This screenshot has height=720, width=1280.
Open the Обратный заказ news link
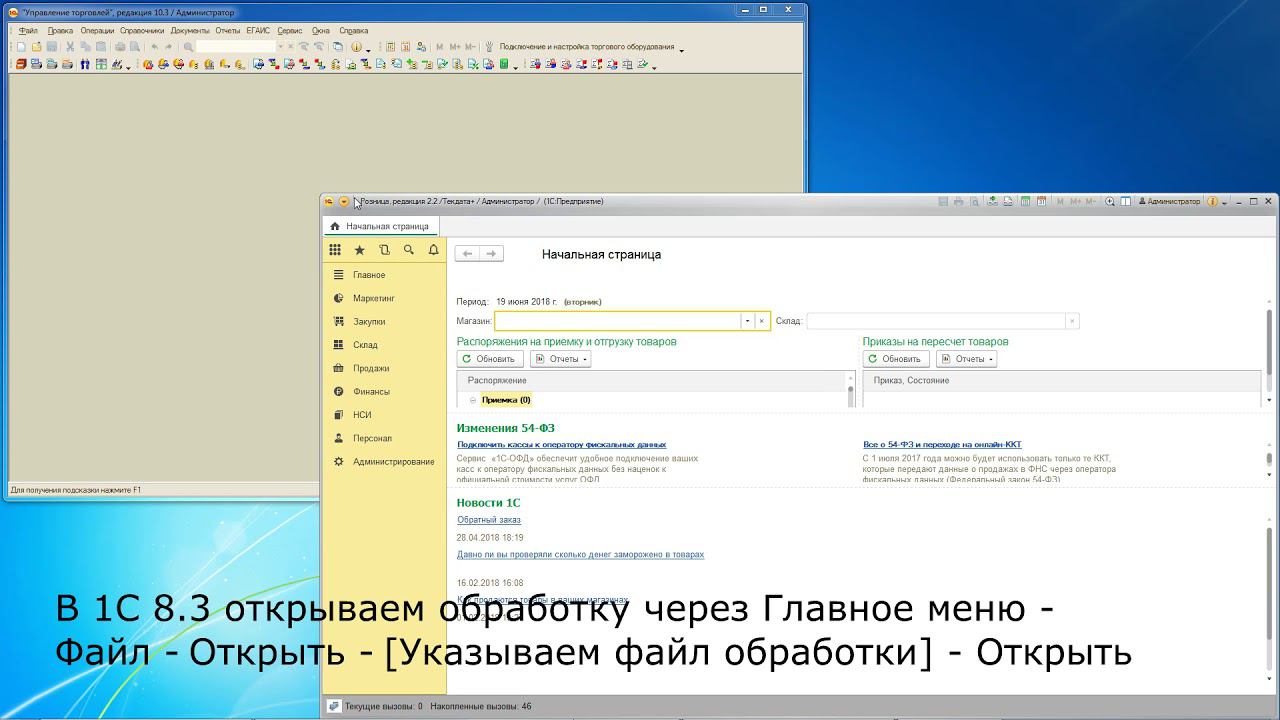[489, 520]
